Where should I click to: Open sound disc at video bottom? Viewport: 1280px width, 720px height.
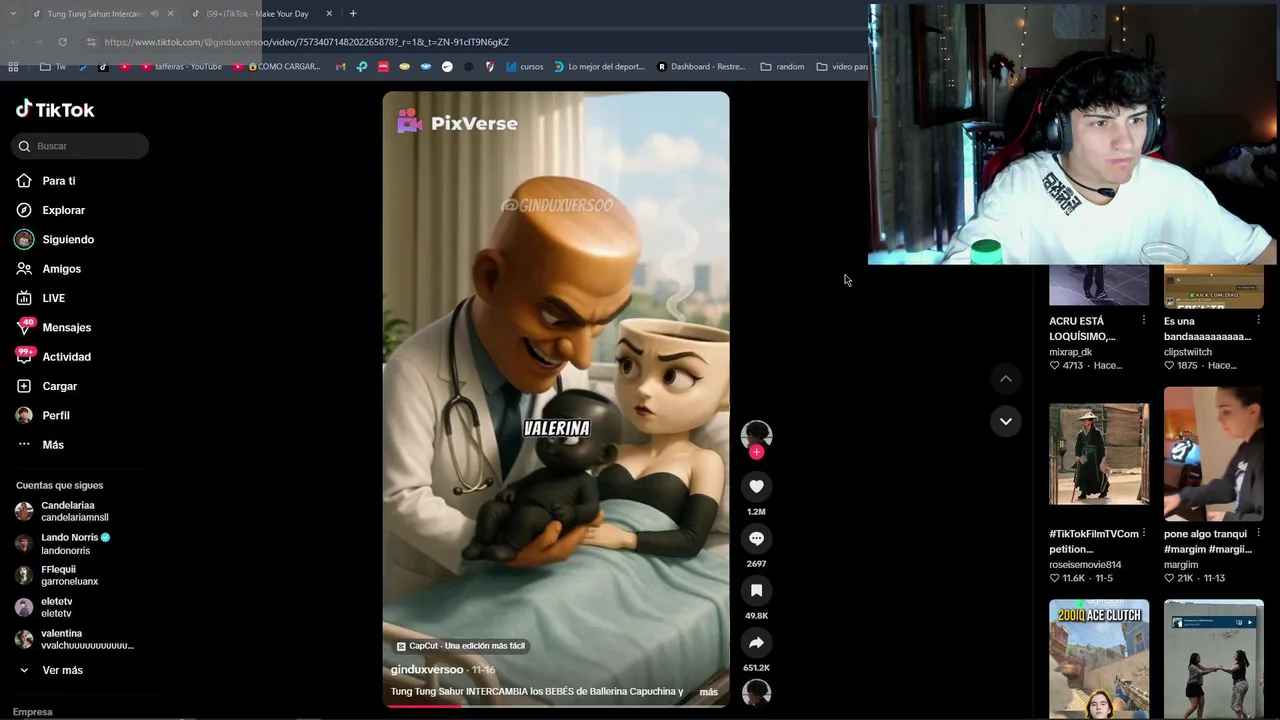click(x=756, y=692)
